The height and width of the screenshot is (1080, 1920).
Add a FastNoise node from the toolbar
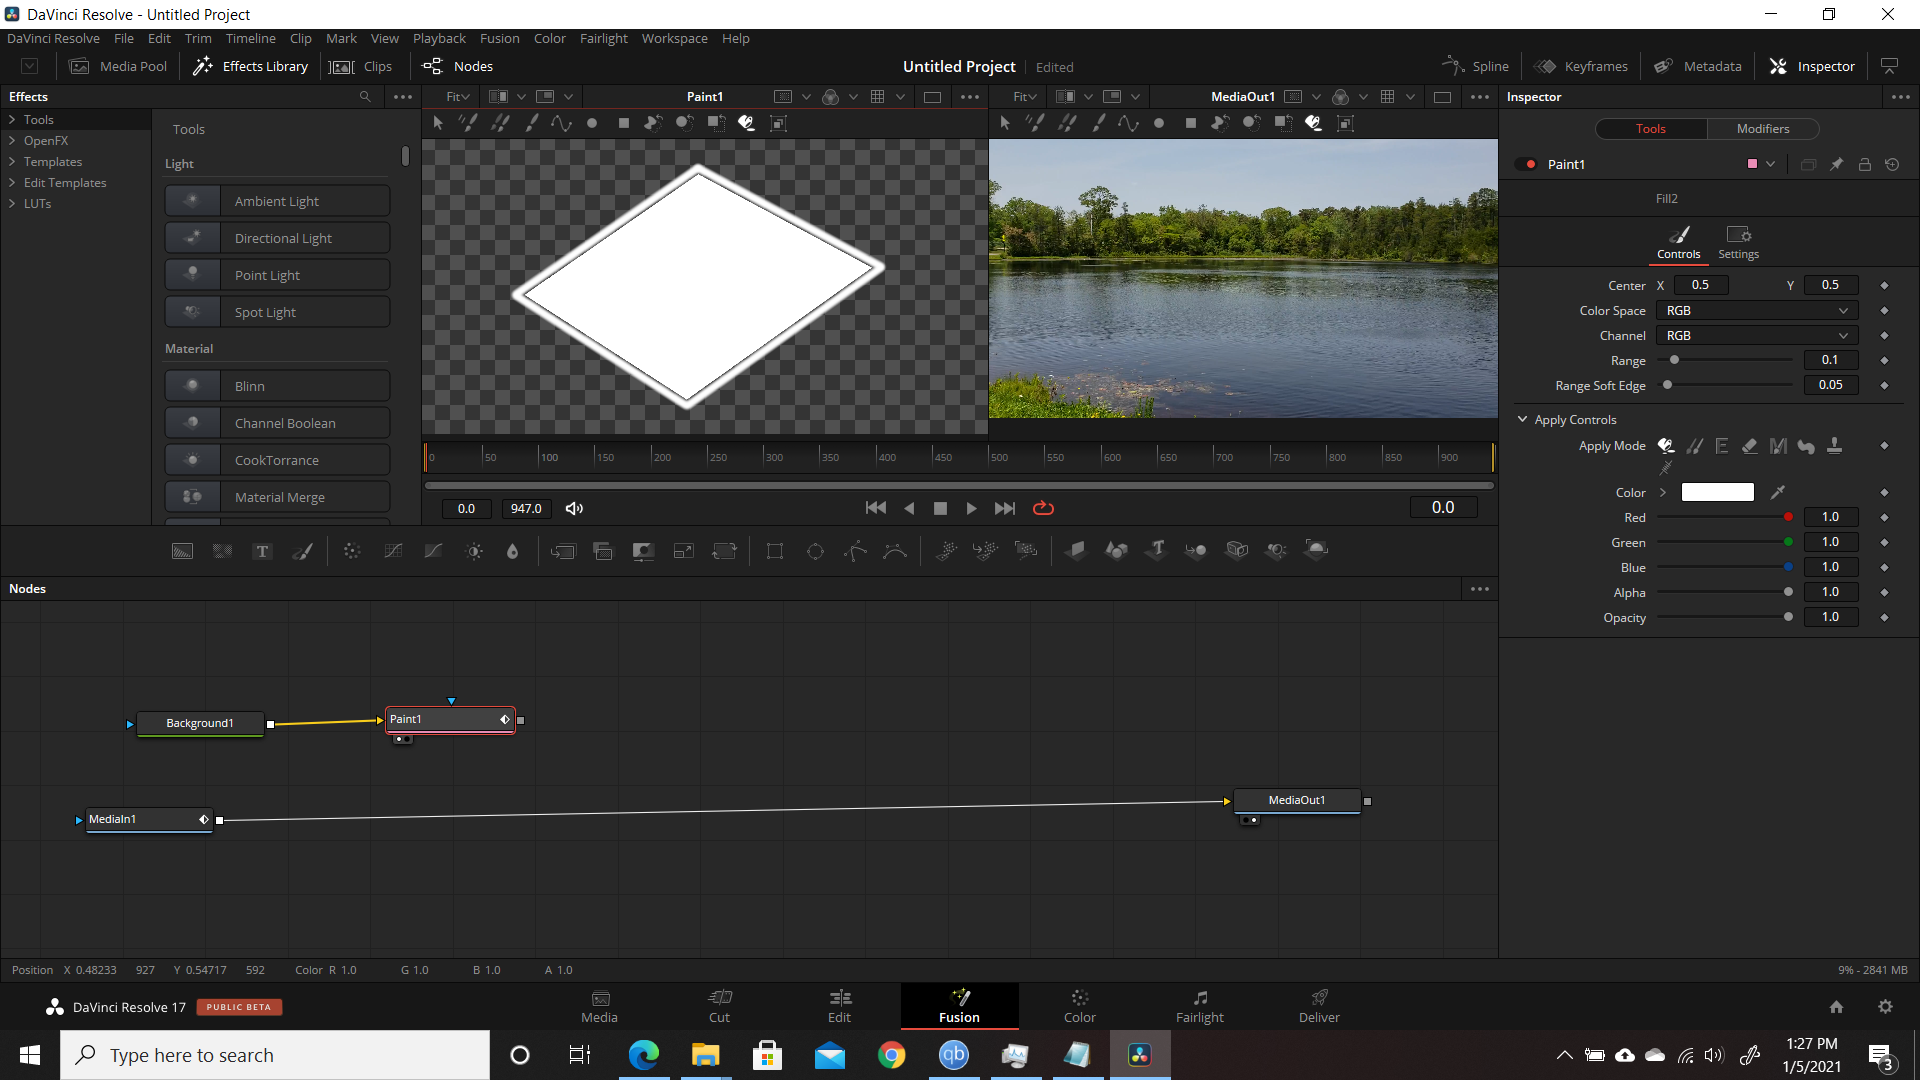222,551
